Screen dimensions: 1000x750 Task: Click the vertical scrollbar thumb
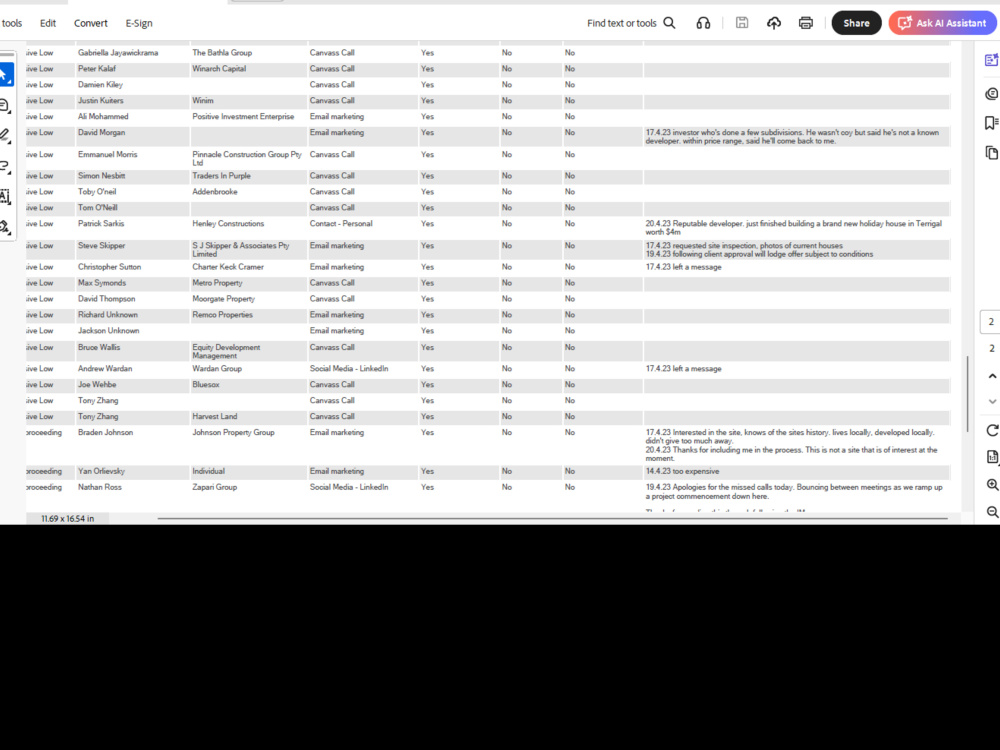click(x=967, y=393)
